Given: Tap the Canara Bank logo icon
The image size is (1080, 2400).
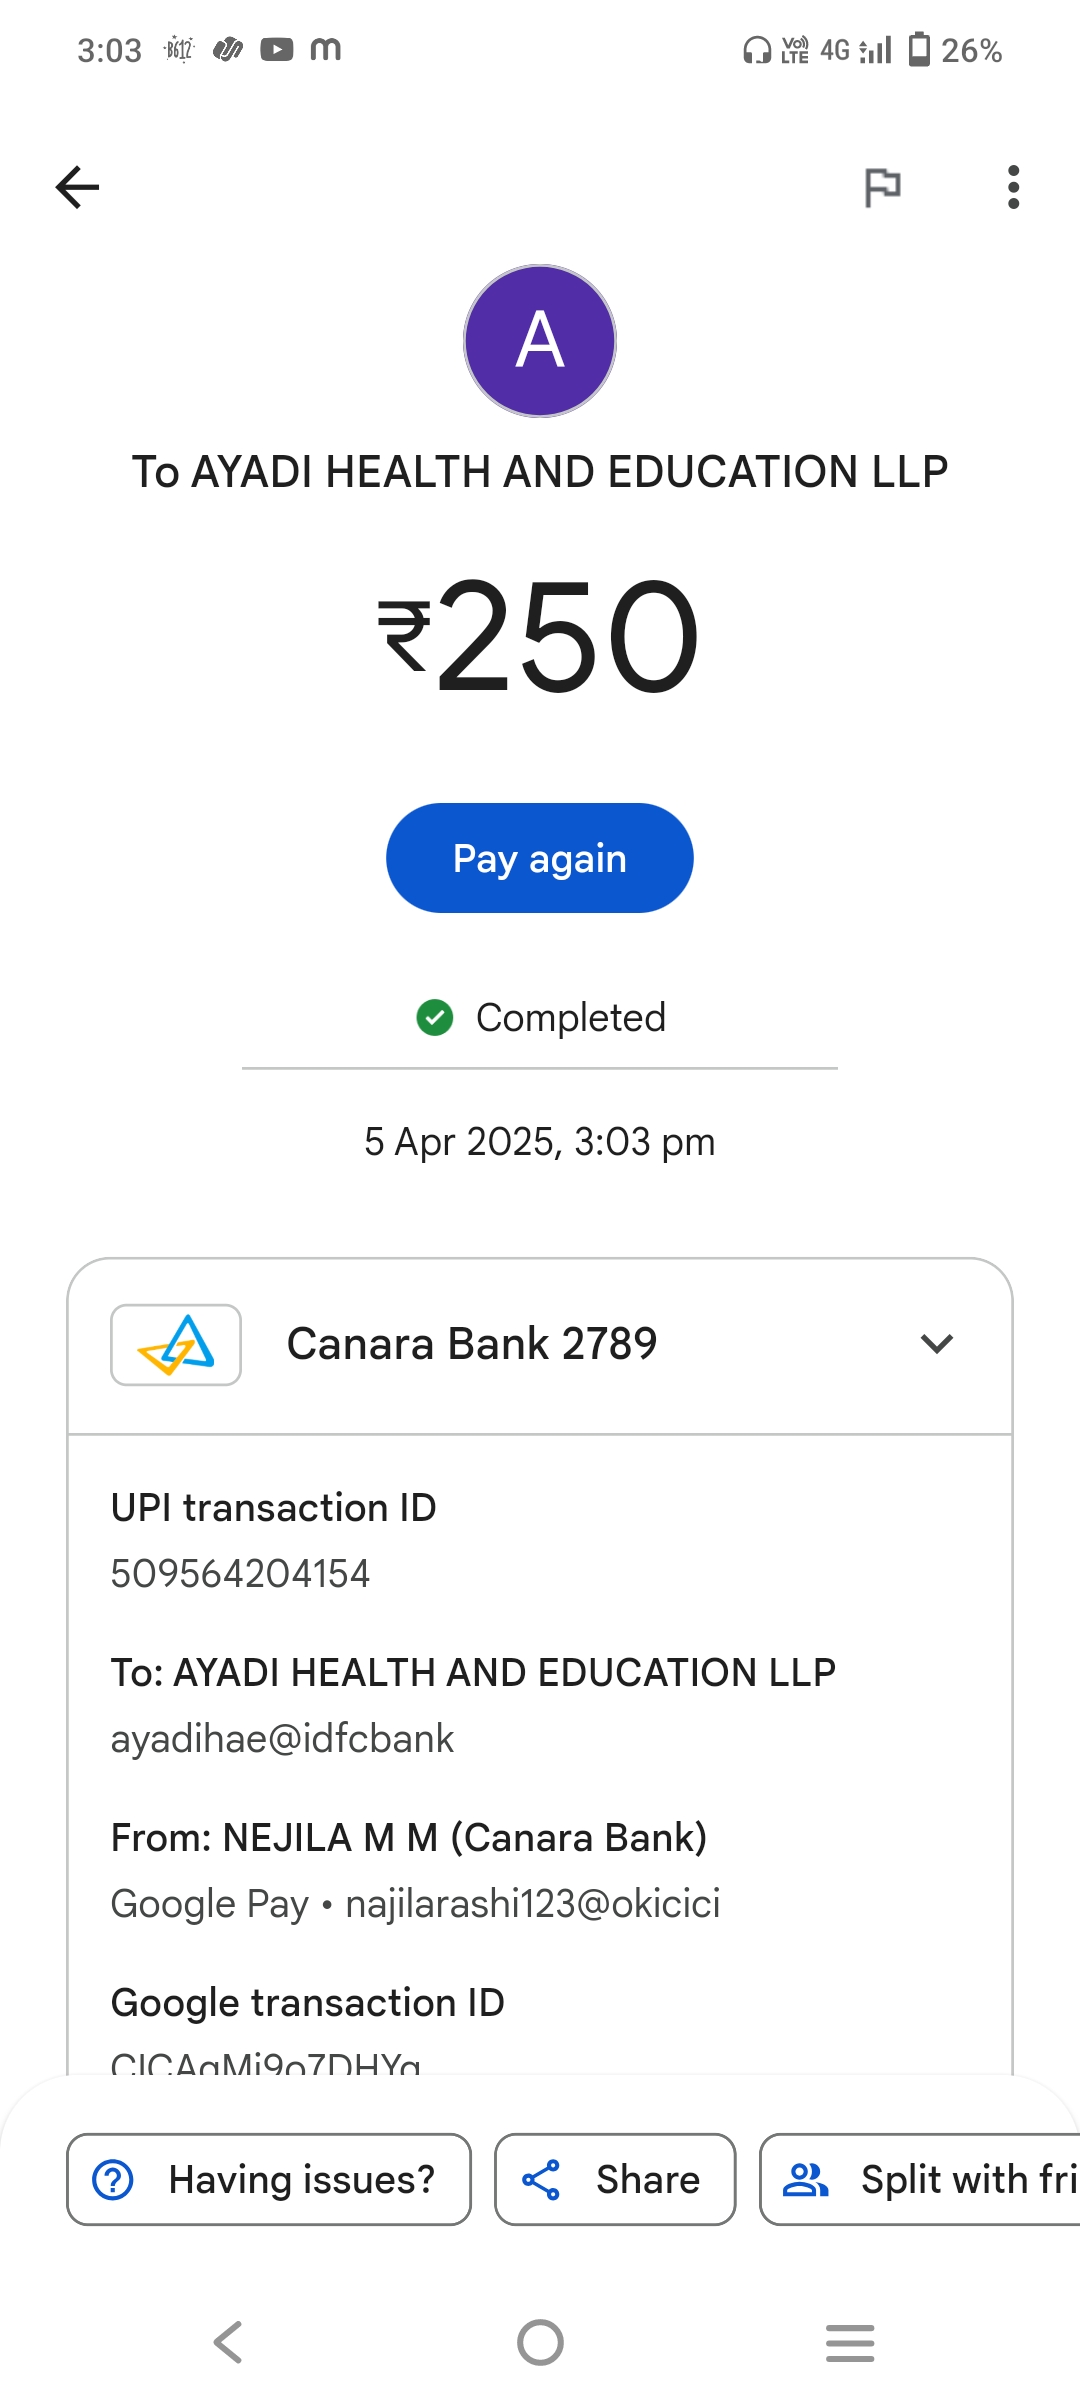Looking at the screenshot, I should pyautogui.click(x=176, y=1344).
